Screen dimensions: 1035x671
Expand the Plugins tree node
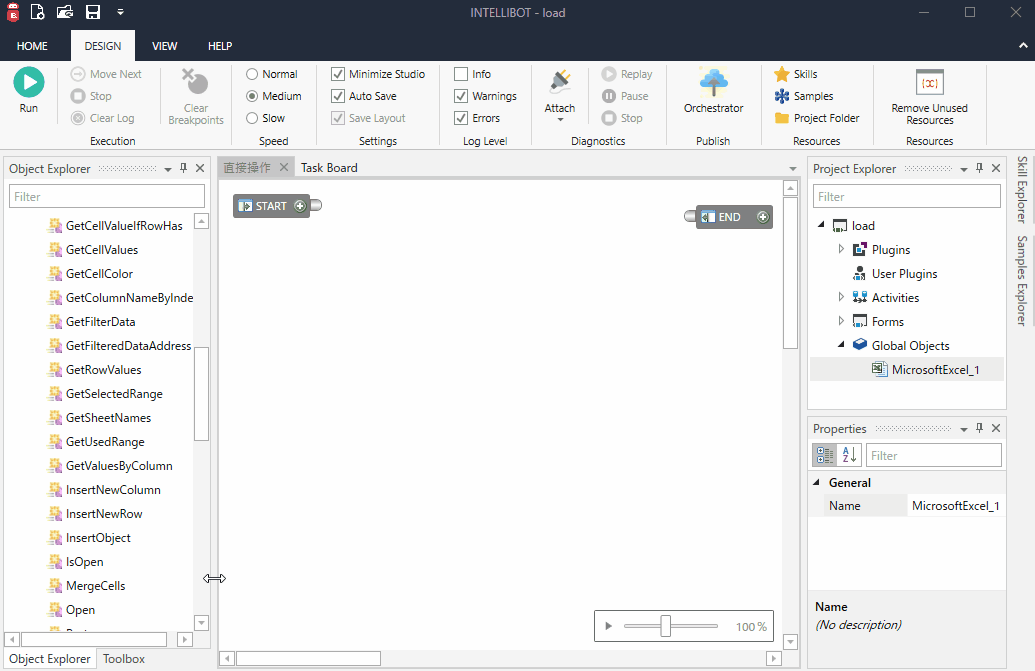pyautogui.click(x=841, y=249)
